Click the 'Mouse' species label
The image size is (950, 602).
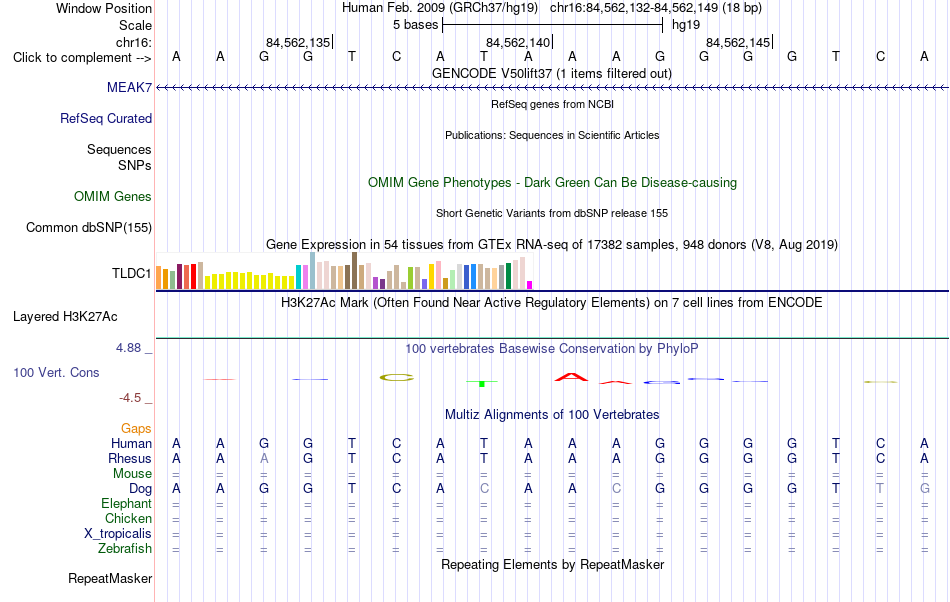132,474
